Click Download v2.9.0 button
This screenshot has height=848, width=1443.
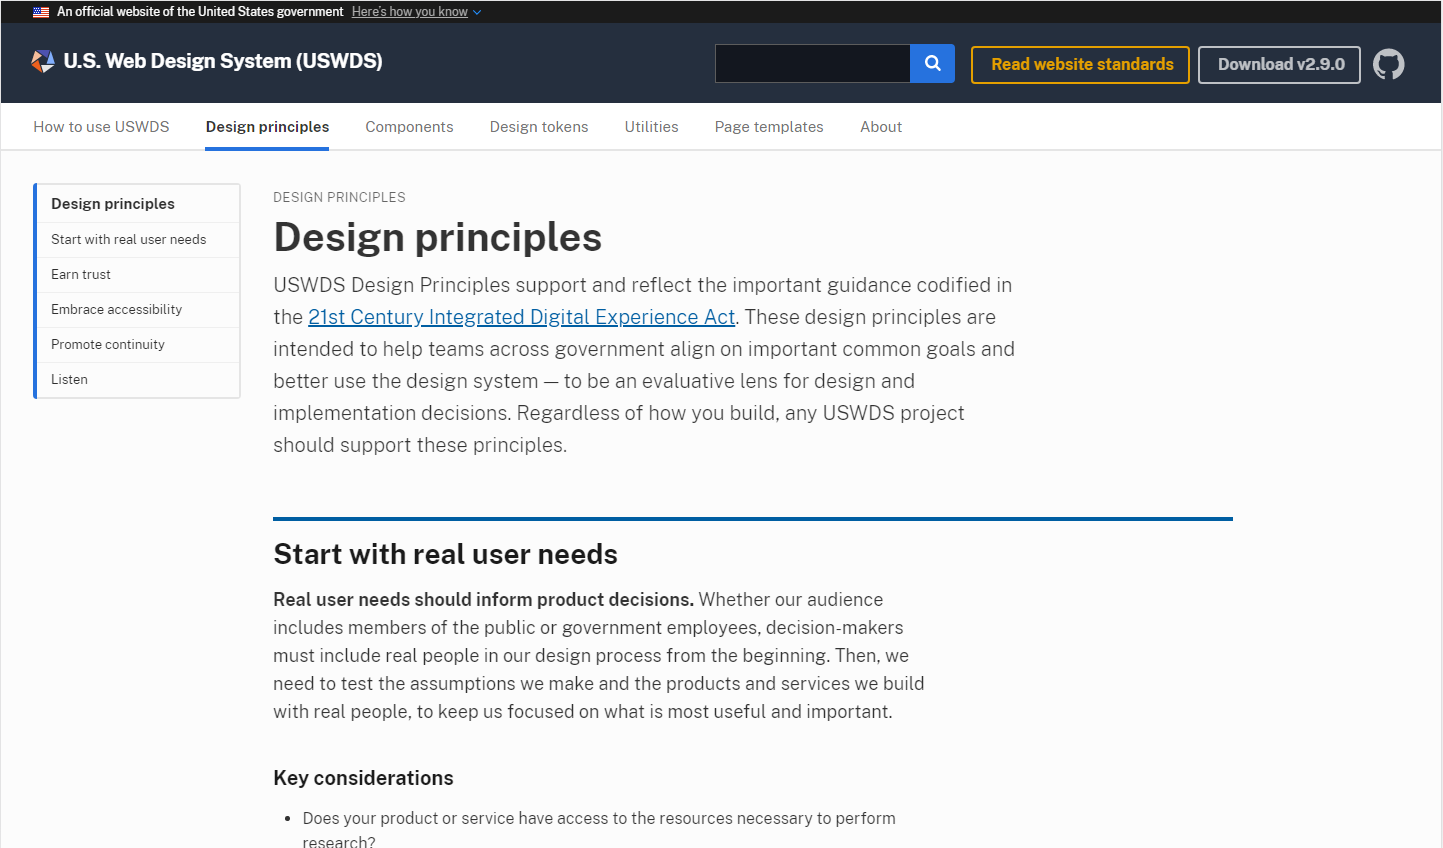click(1279, 65)
